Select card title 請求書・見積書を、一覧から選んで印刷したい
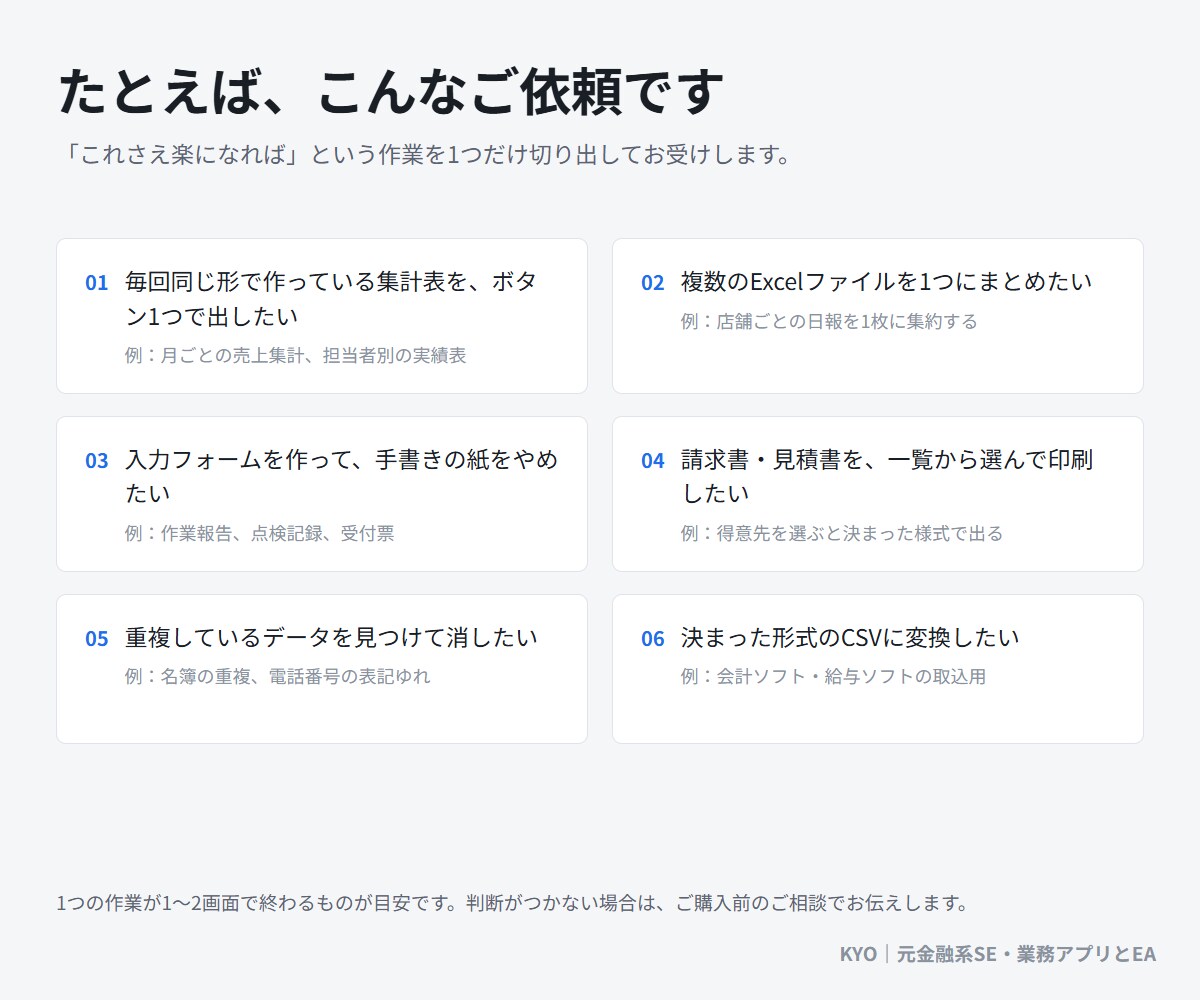 tap(887, 476)
